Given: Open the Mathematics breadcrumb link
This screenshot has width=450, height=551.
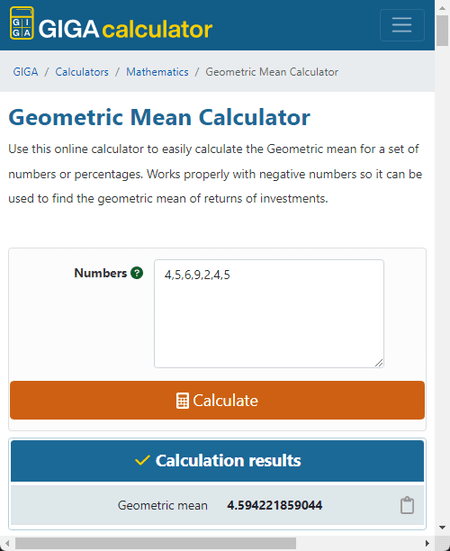Looking at the screenshot, I should 157,72.
